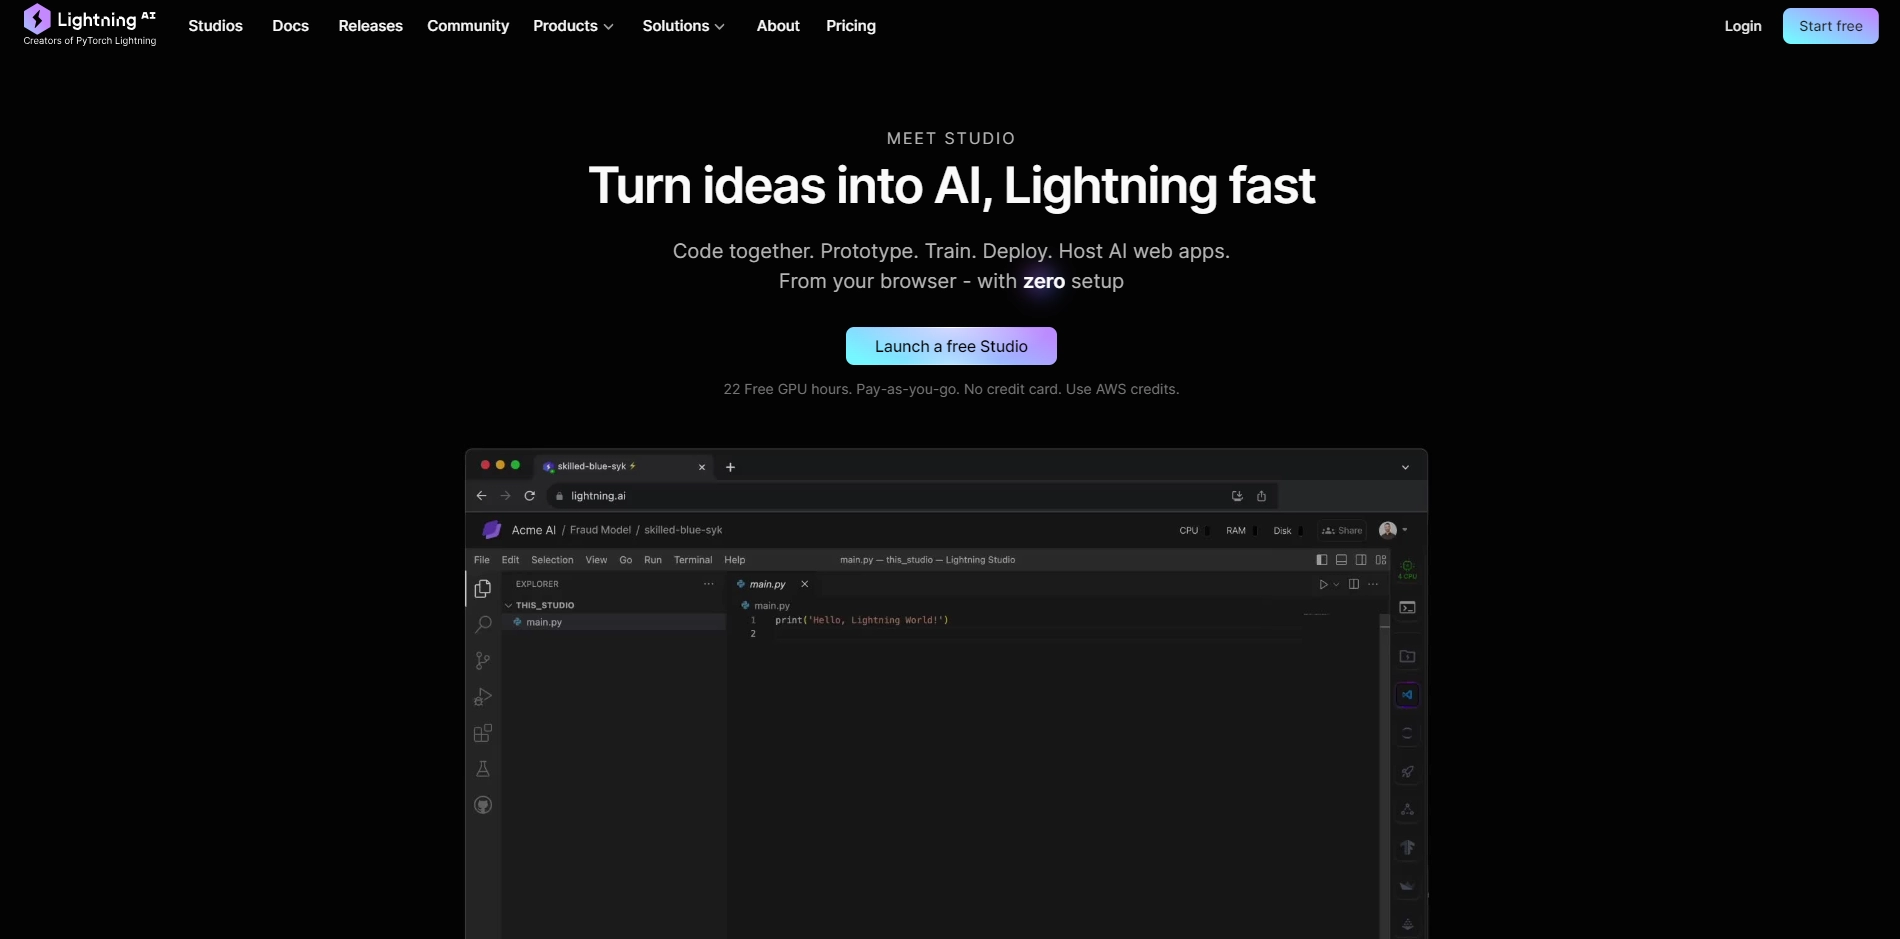Open the Go menu in Studio
This screenshot has height=939, width=1900.
pos(626,560)
